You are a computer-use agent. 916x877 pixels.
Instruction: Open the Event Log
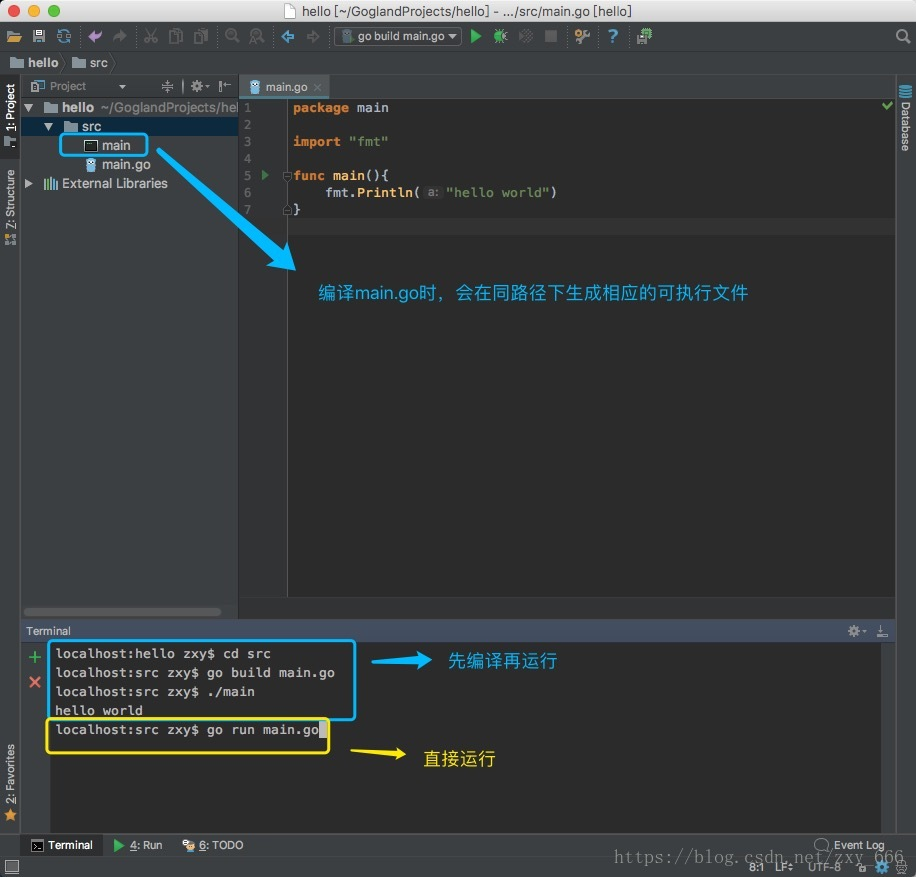849,845
